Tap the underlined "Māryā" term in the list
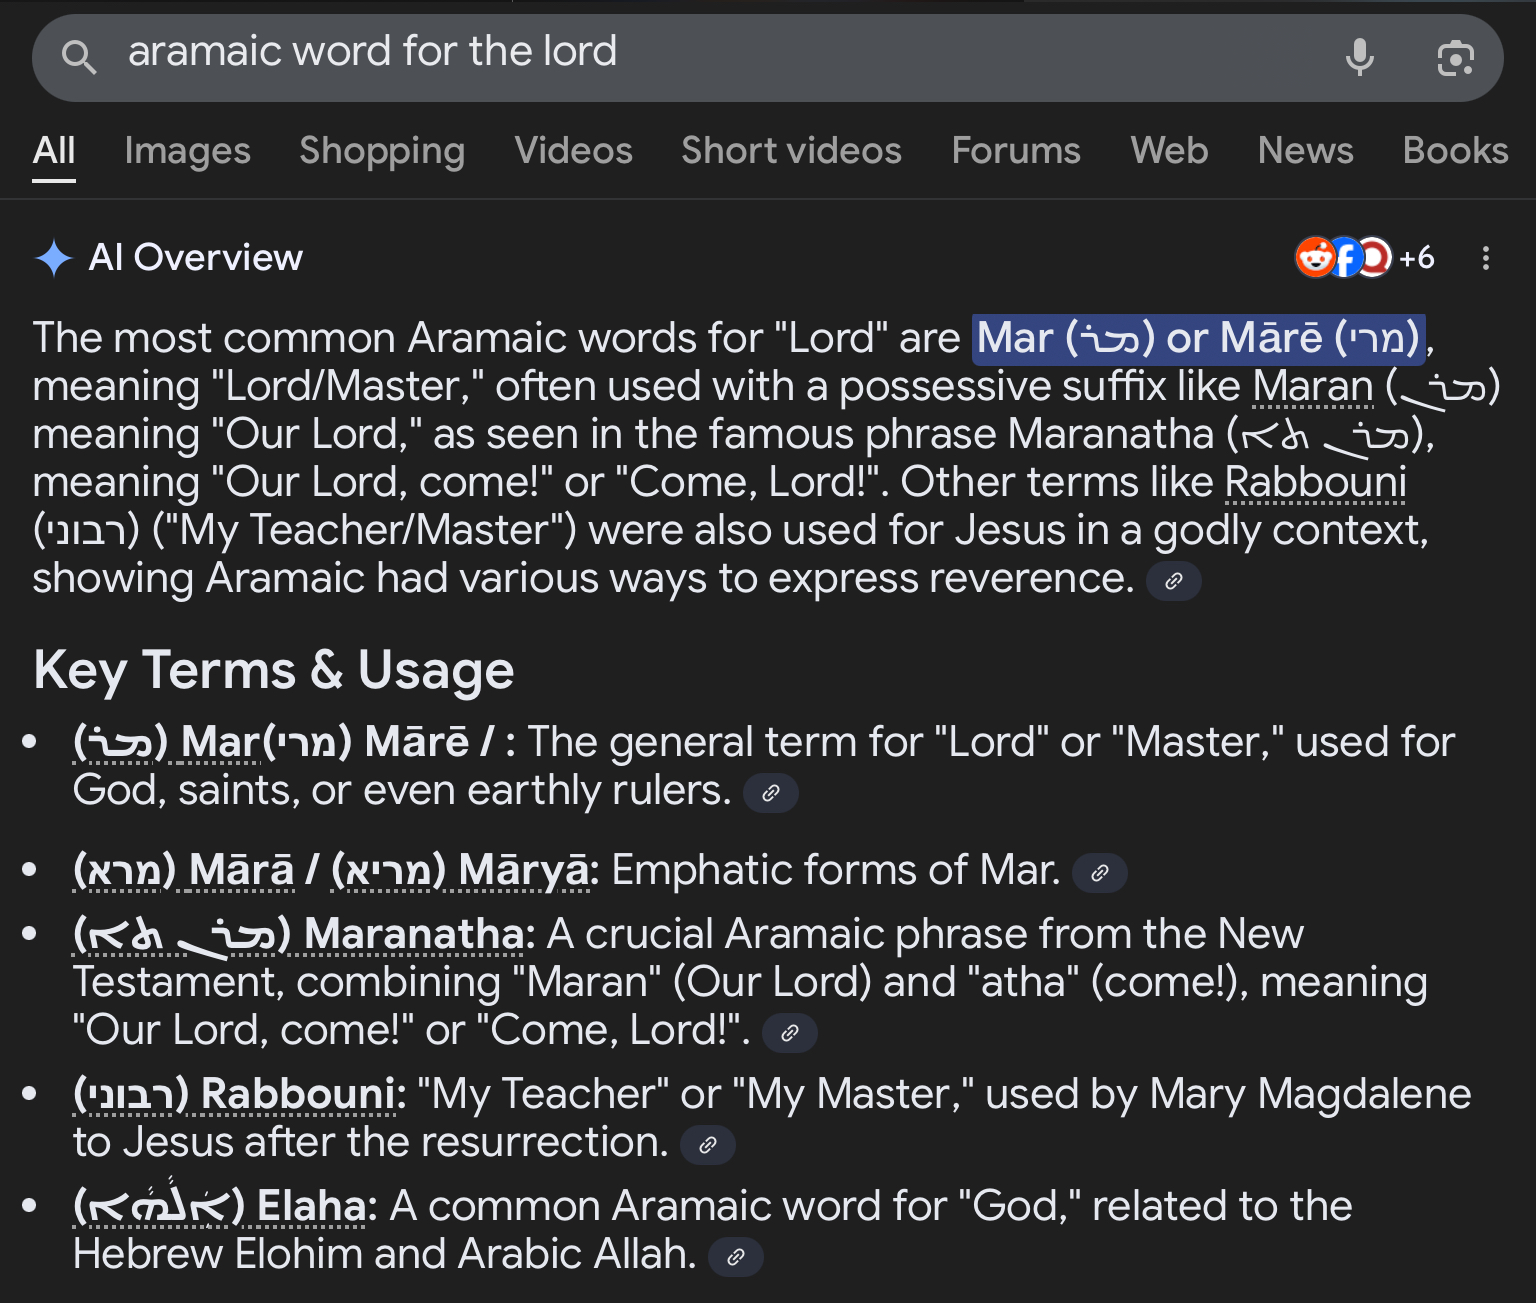 click(525, 870)
